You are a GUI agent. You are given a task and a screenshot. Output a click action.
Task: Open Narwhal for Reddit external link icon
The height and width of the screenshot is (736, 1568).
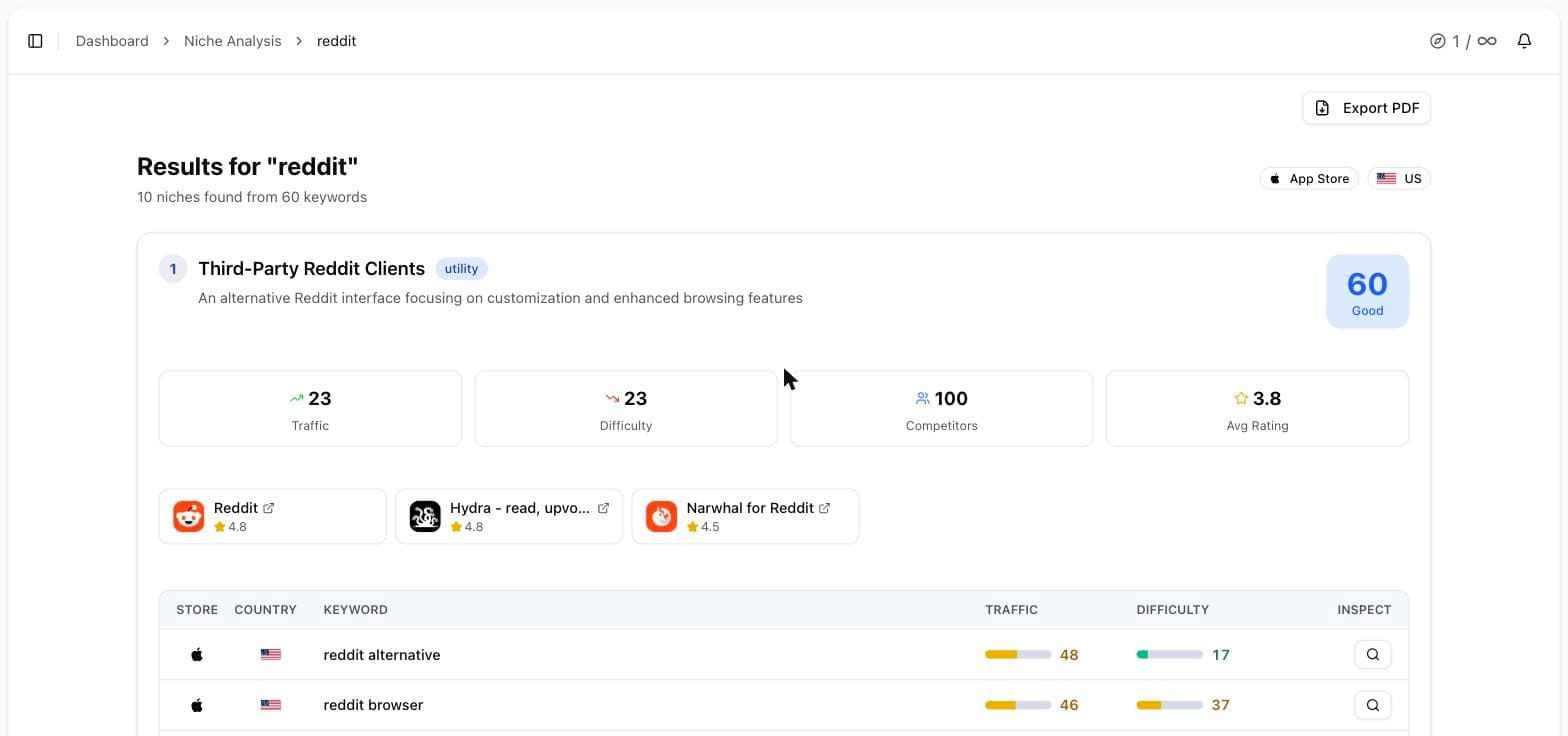click(824, 508)
